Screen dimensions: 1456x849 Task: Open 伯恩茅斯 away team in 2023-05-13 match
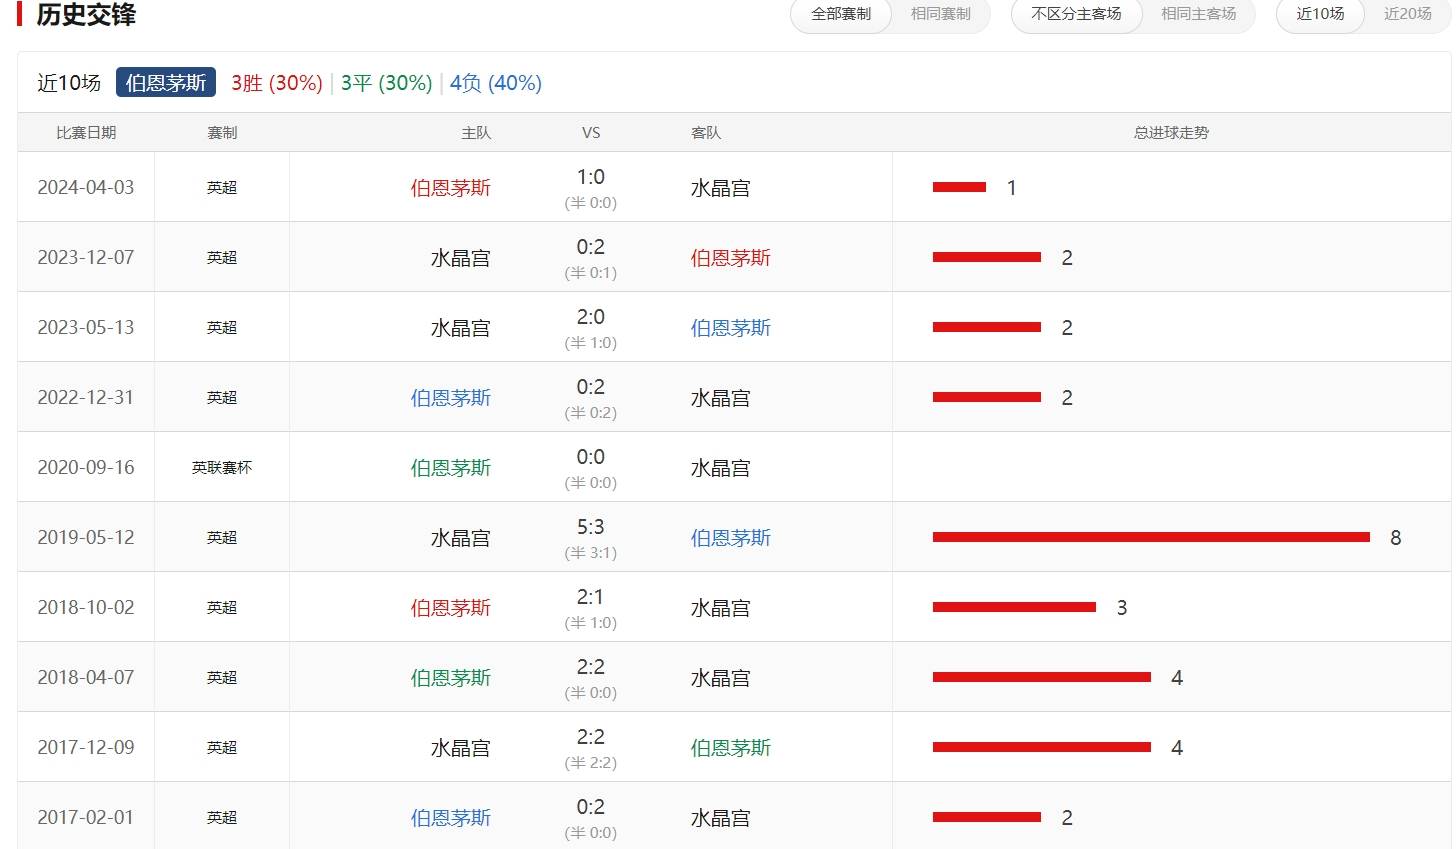[730, 328]
